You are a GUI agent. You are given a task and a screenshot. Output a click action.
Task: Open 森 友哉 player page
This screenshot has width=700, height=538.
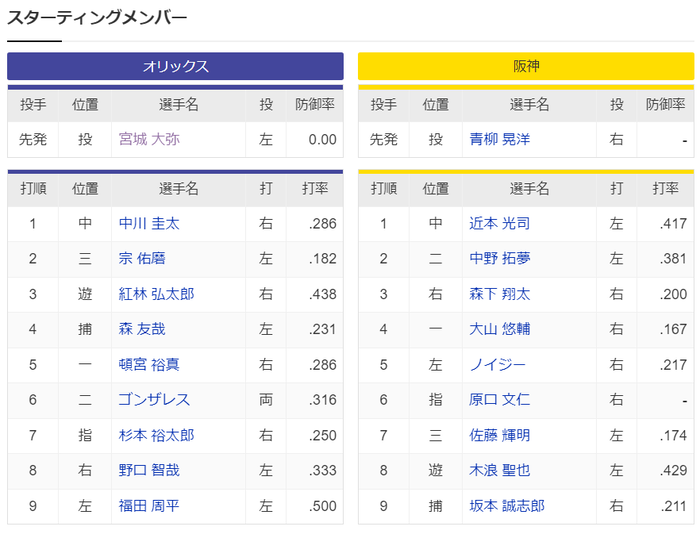pos(142,329)
